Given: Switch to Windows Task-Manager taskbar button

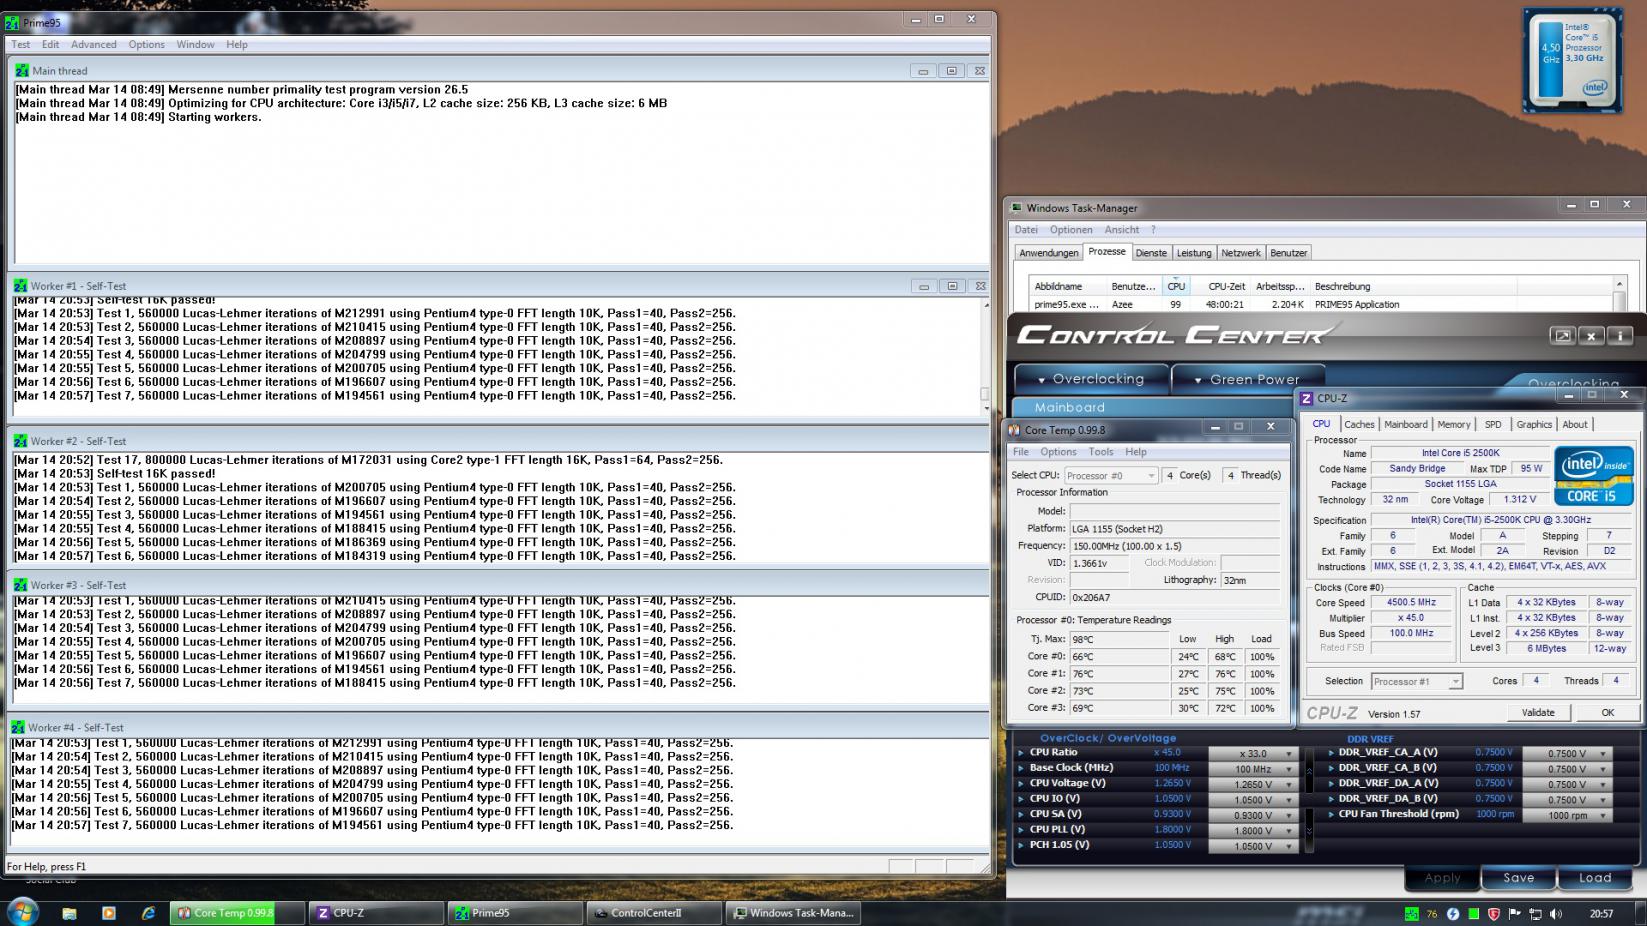Looking at the screenshot, I should [x=793, y=913].
